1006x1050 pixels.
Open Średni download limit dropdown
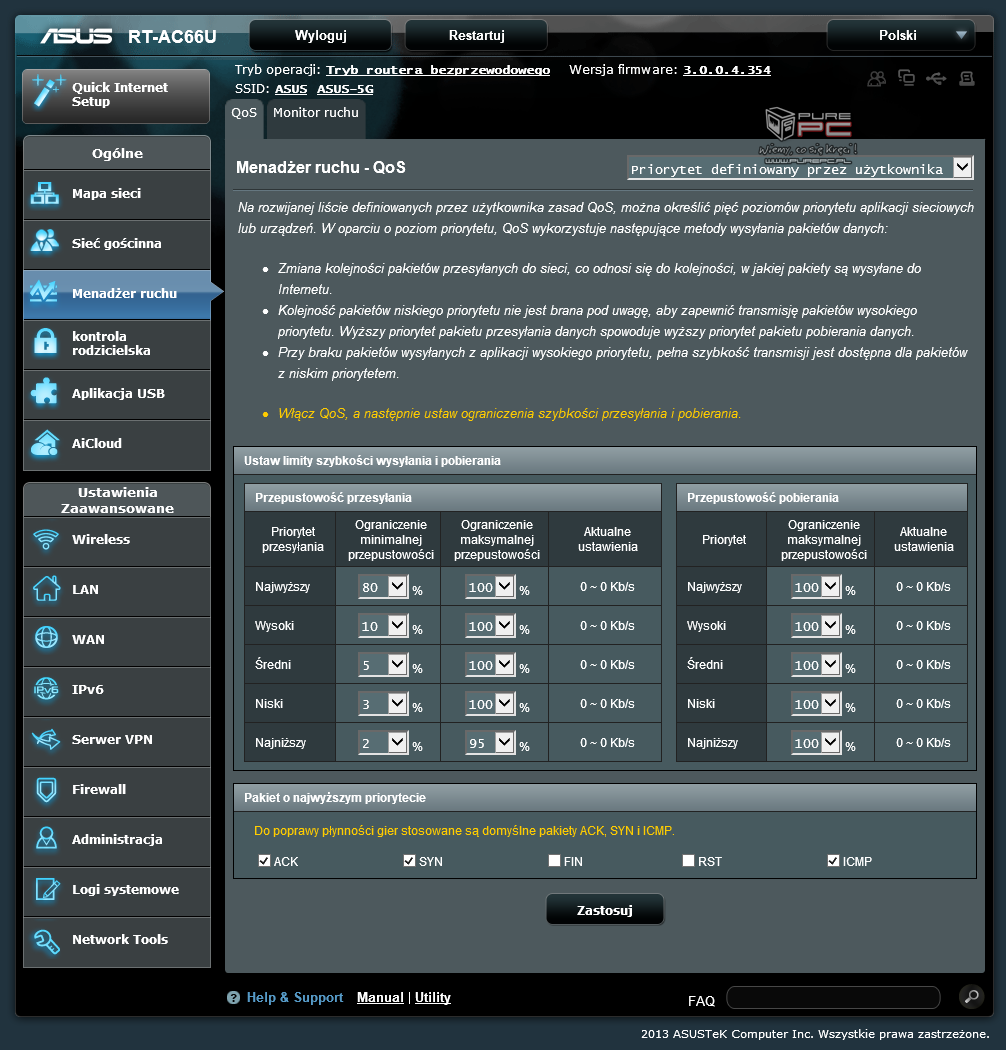point(816,664)
